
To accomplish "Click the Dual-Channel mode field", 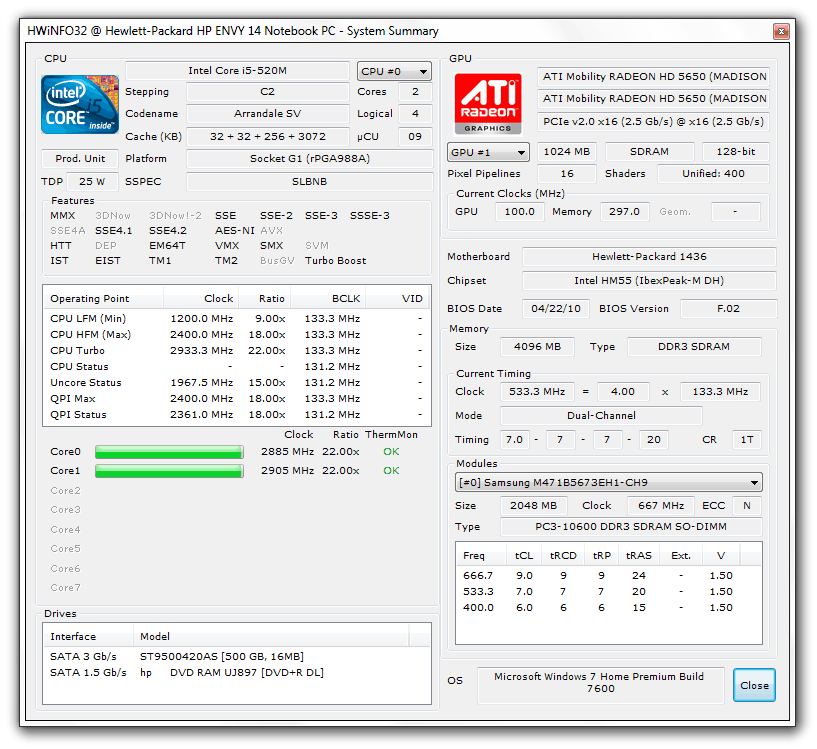I will pyautogui.click(x=601, y=415).
